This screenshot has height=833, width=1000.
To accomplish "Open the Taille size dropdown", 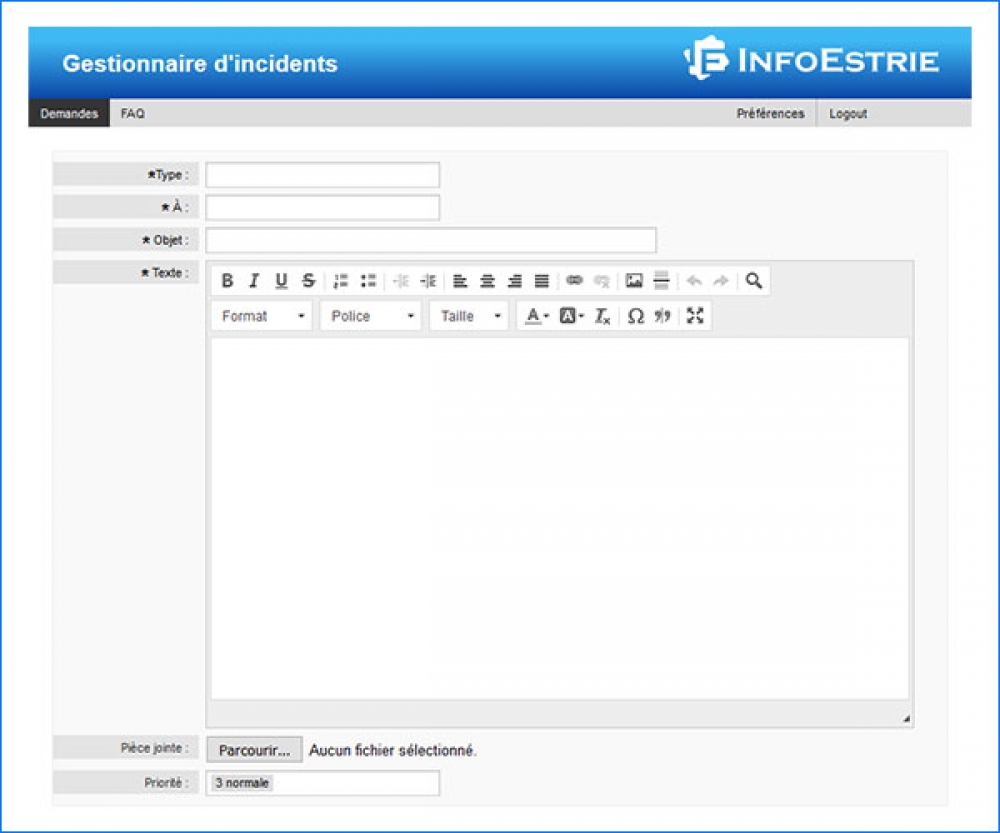I will click(469, 316).
